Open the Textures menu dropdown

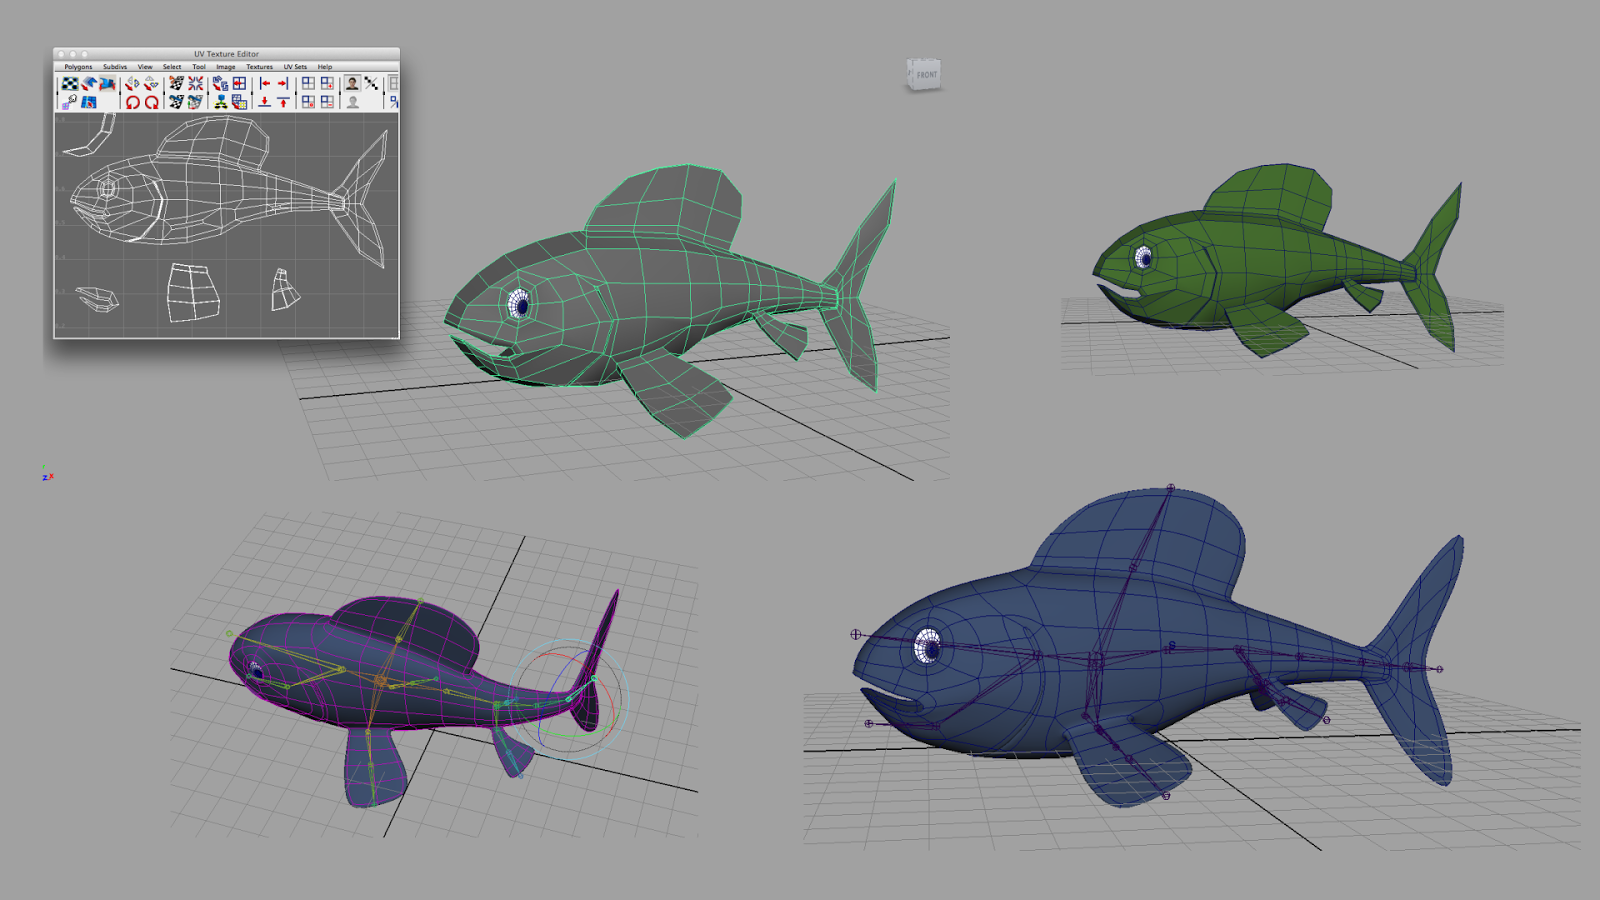click(259, 66)
